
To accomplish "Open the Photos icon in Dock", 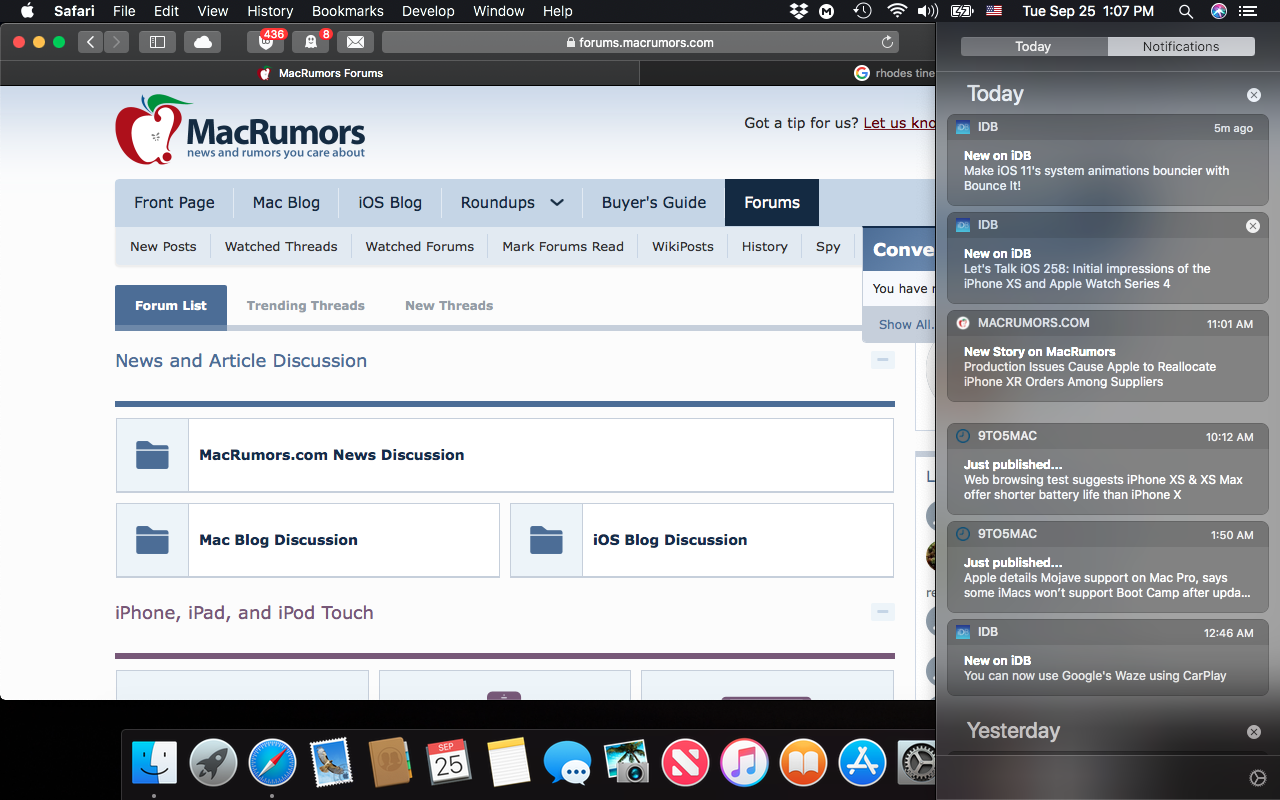I will tap(626, 765).
